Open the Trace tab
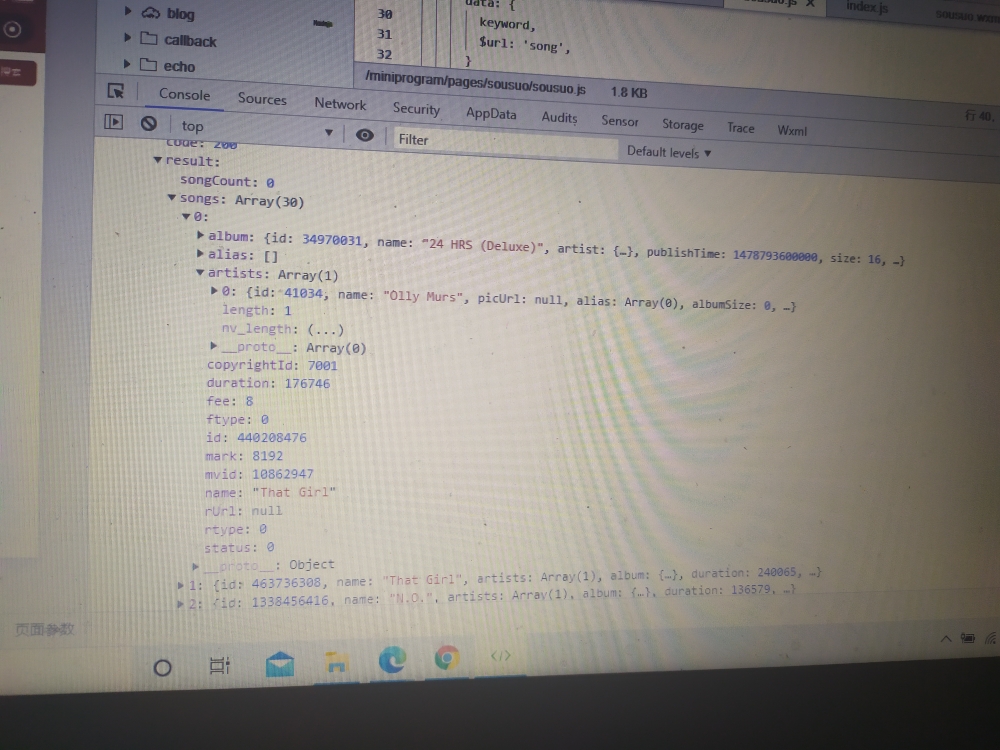This screenshot has height=750, width=1000. (740, 128)
